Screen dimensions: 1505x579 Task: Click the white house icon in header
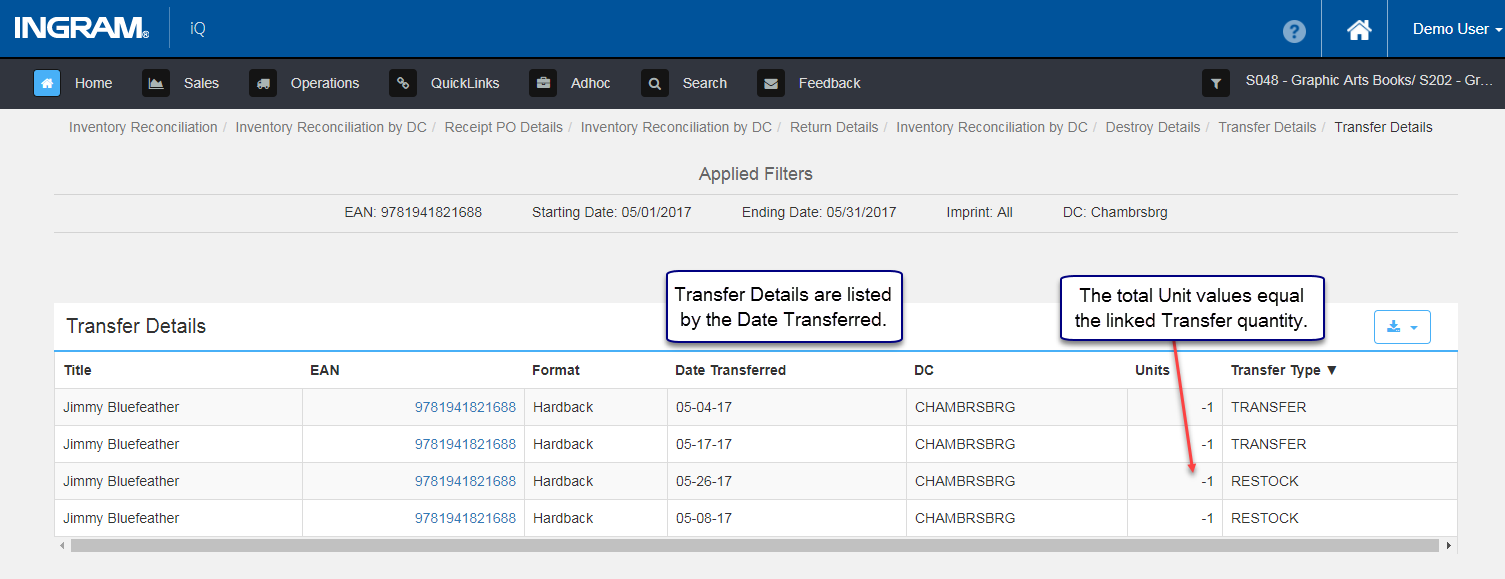(1359, 30)
